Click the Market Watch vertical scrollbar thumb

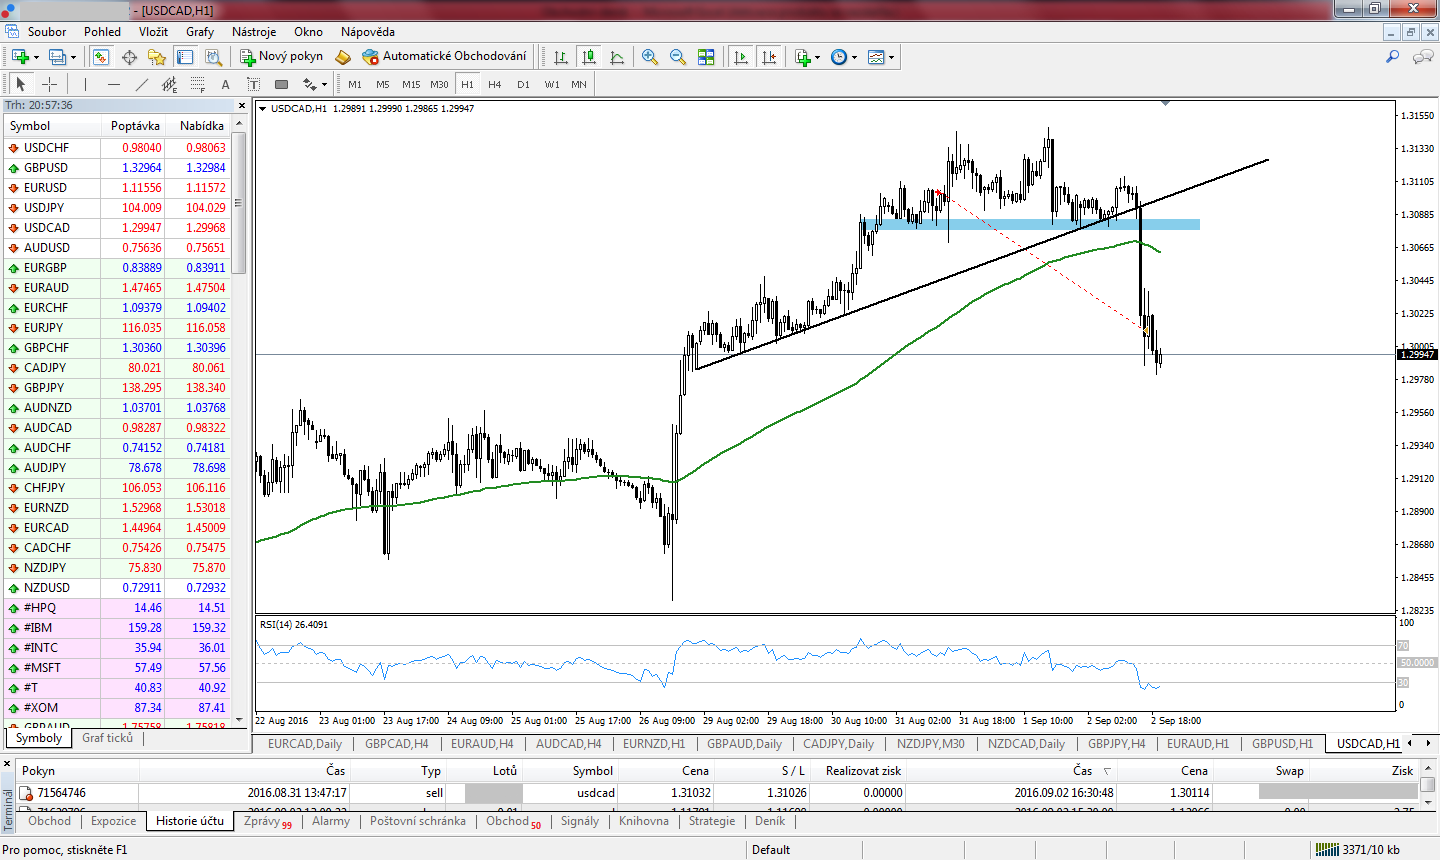239,204
